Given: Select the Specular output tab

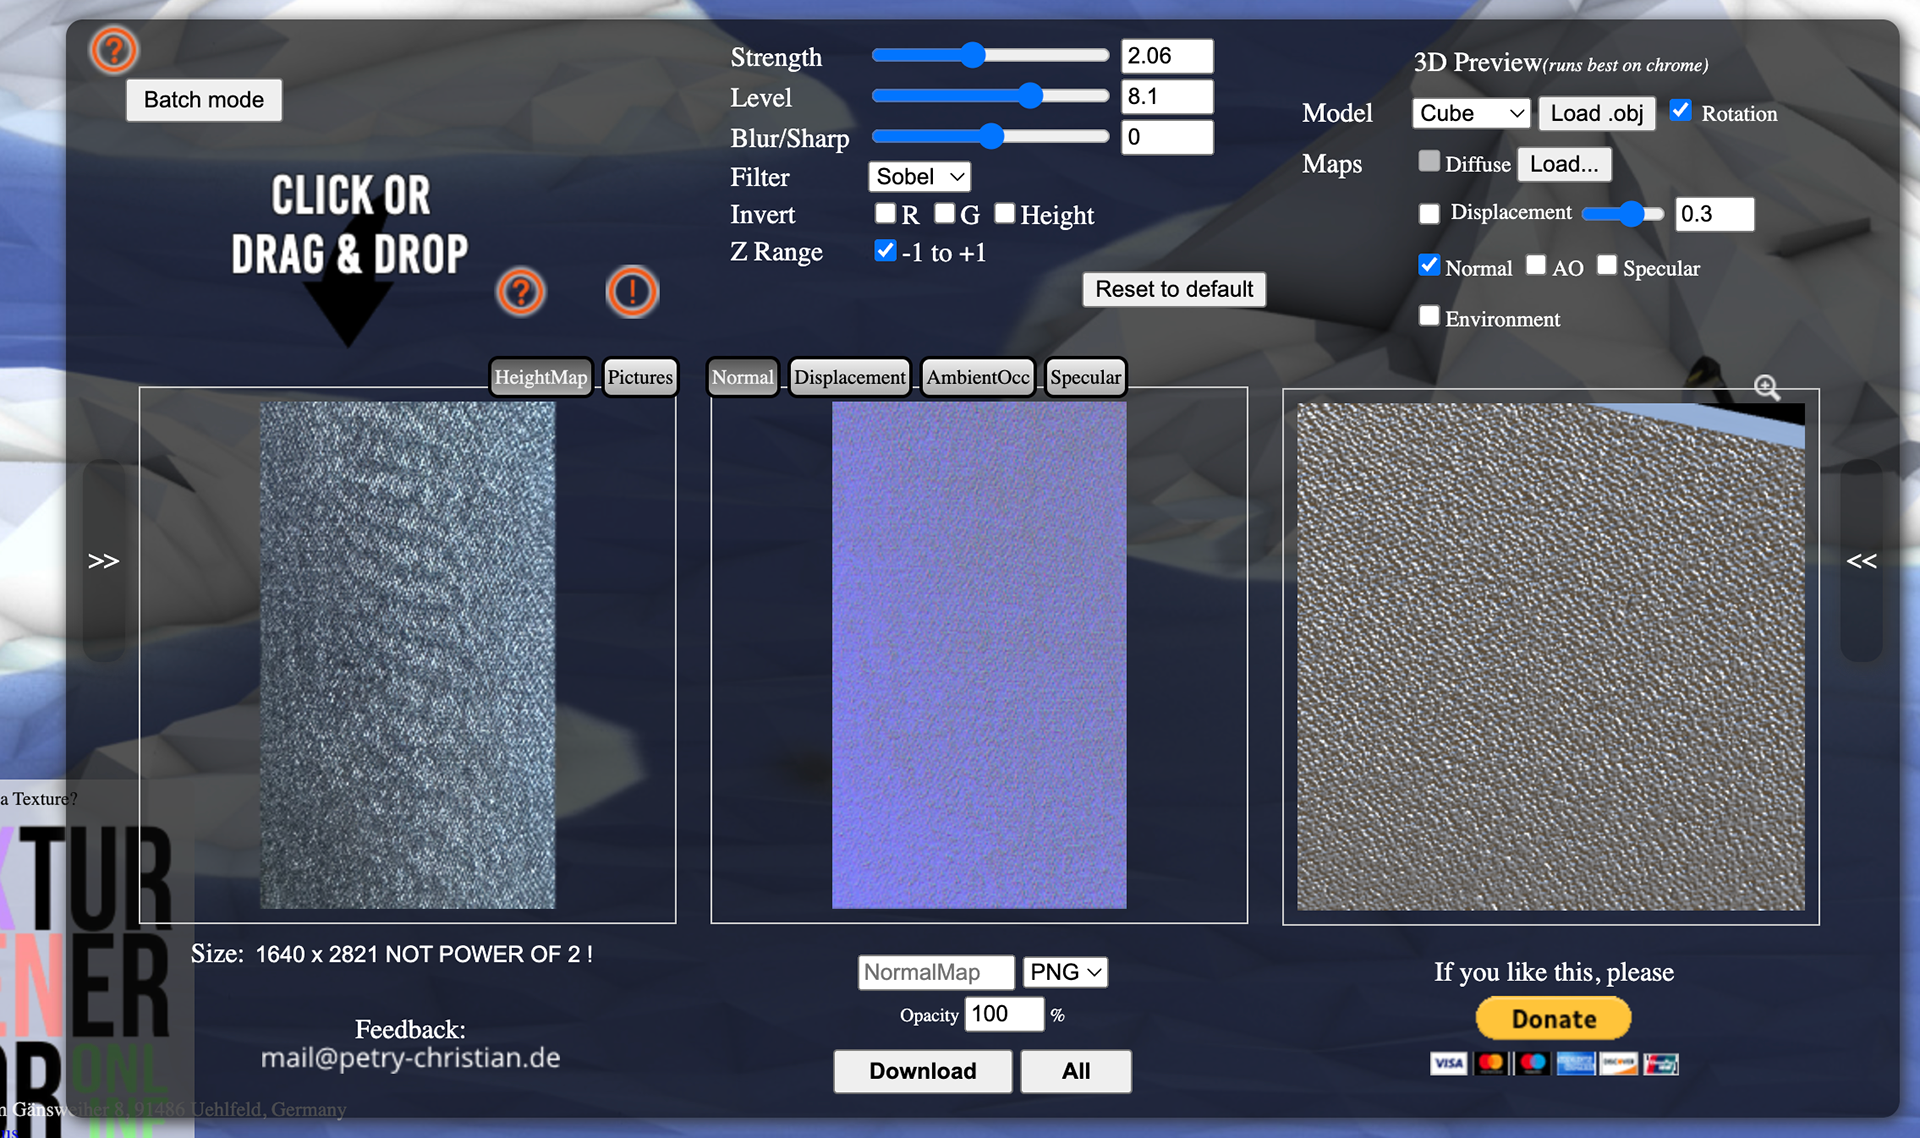Looking at the screenshot, I should pos(1085,377).
